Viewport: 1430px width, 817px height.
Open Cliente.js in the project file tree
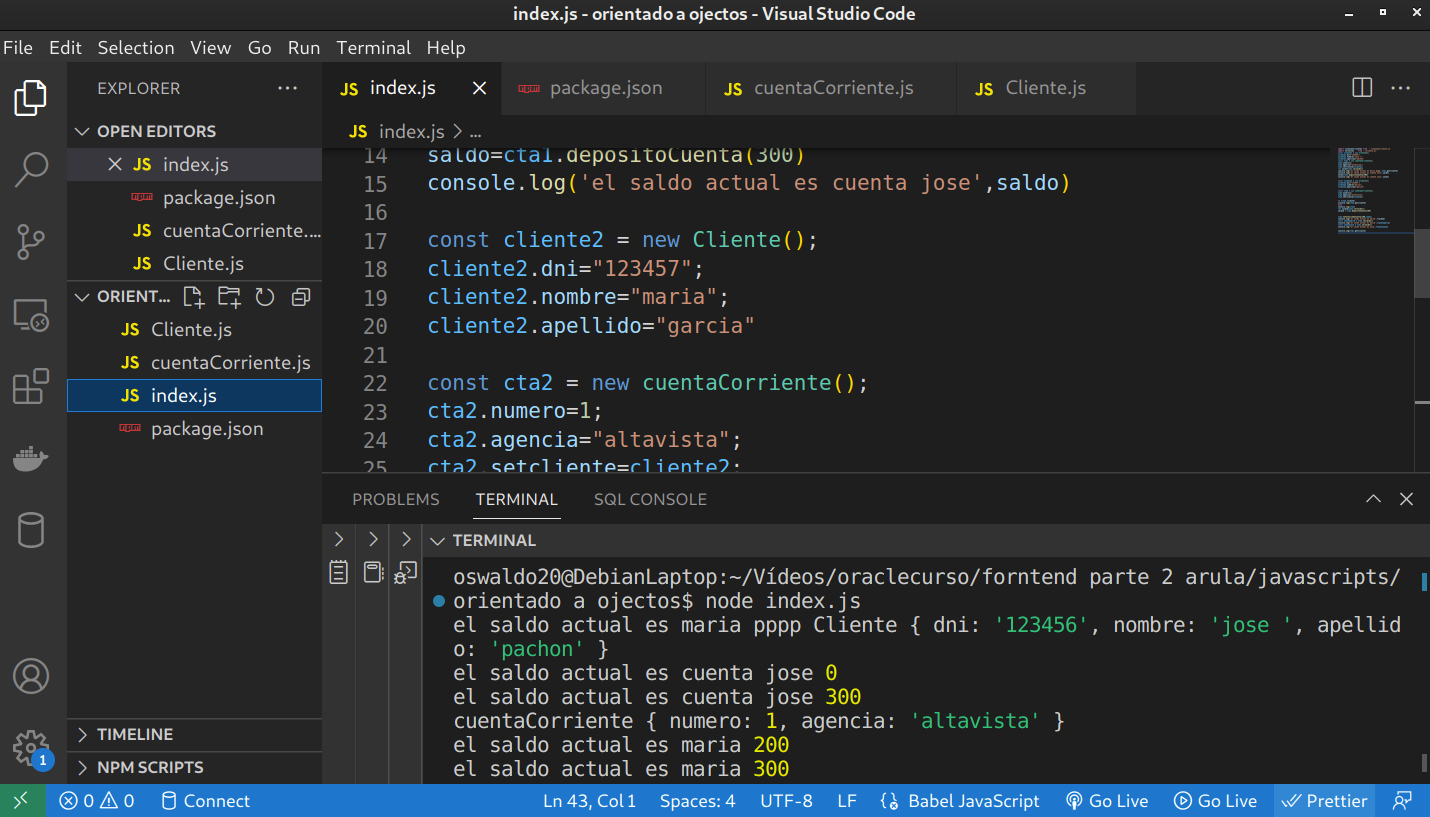(194, 329)
